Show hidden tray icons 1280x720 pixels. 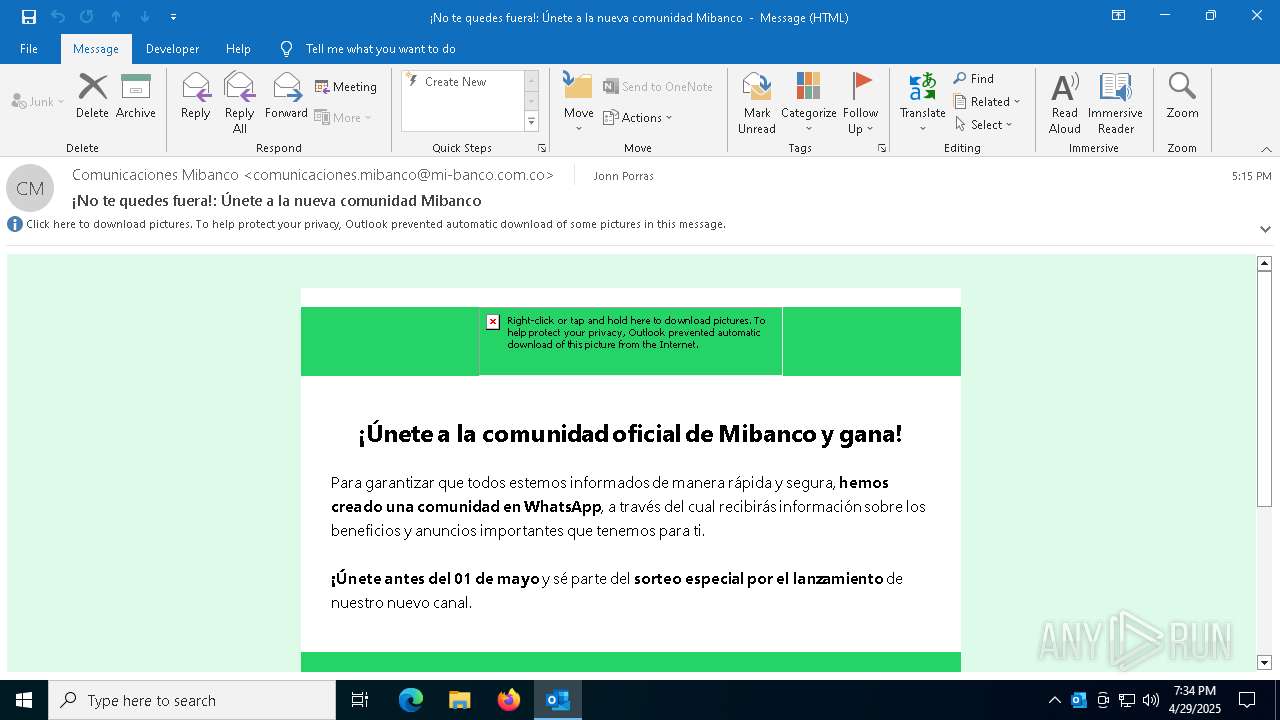tap(1054, 700)
